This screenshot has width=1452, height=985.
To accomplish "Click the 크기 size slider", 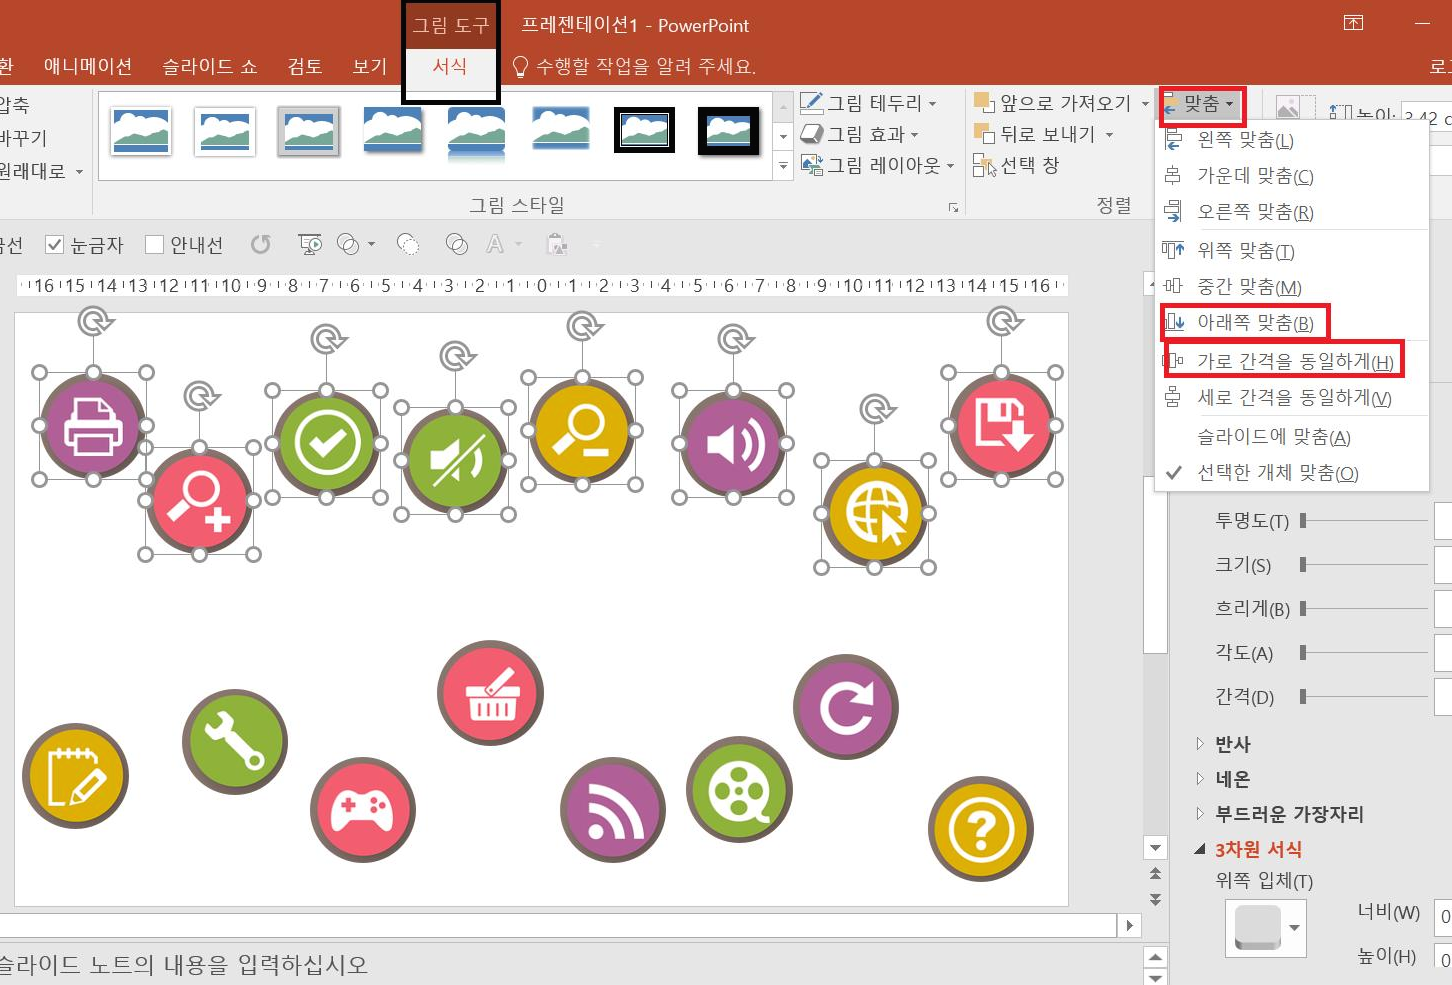I will coord(1364,564).
